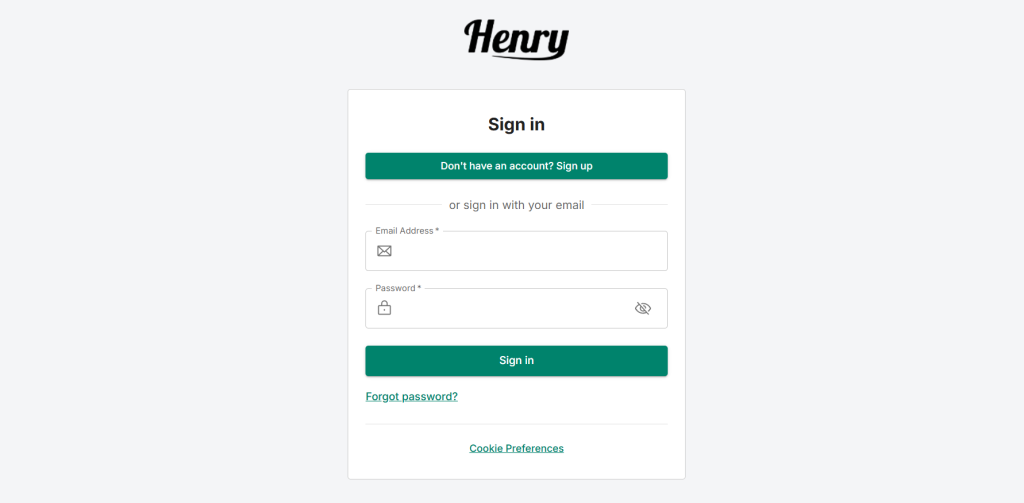Click the Henry logo at top

click(x=517, y=39)
